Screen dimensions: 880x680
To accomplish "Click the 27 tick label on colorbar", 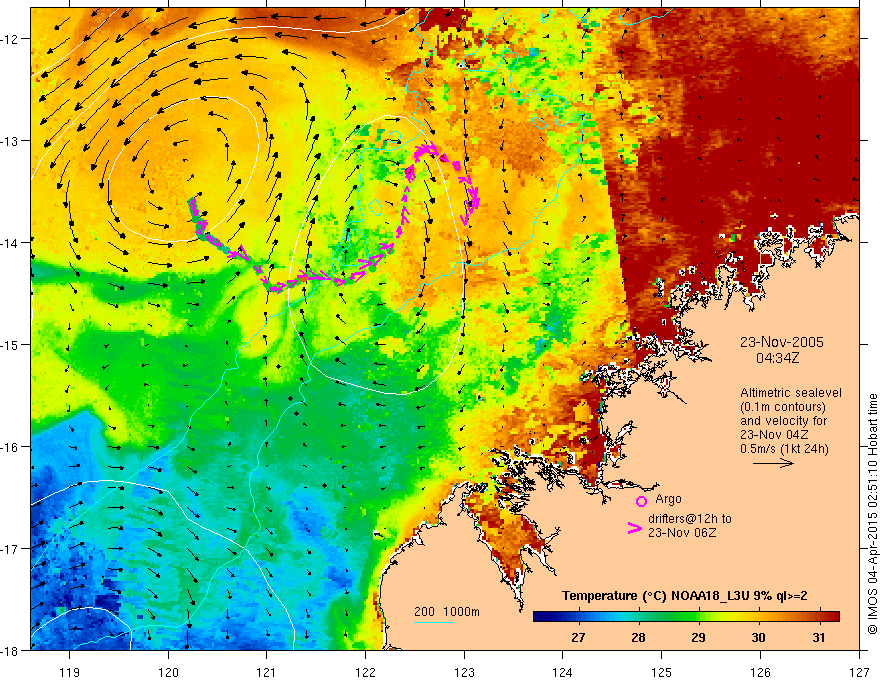I will click(578, 638).
